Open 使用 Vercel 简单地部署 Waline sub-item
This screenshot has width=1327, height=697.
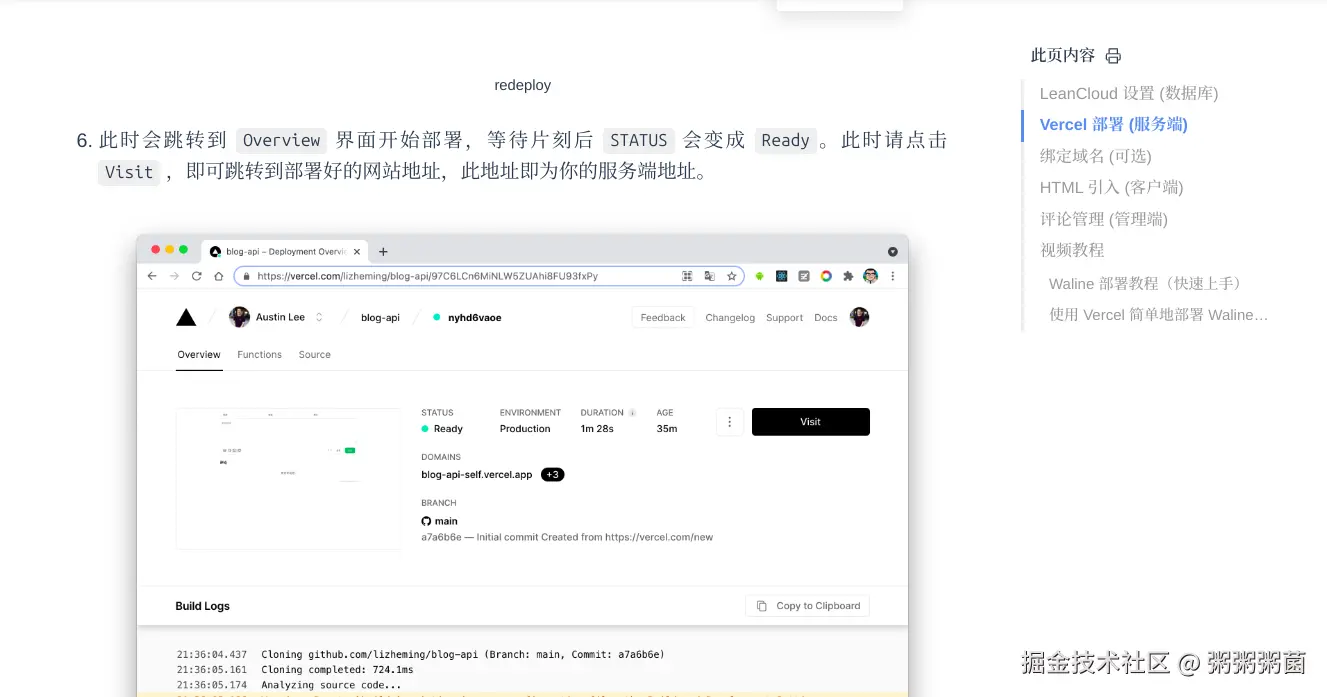point(1158,315)
